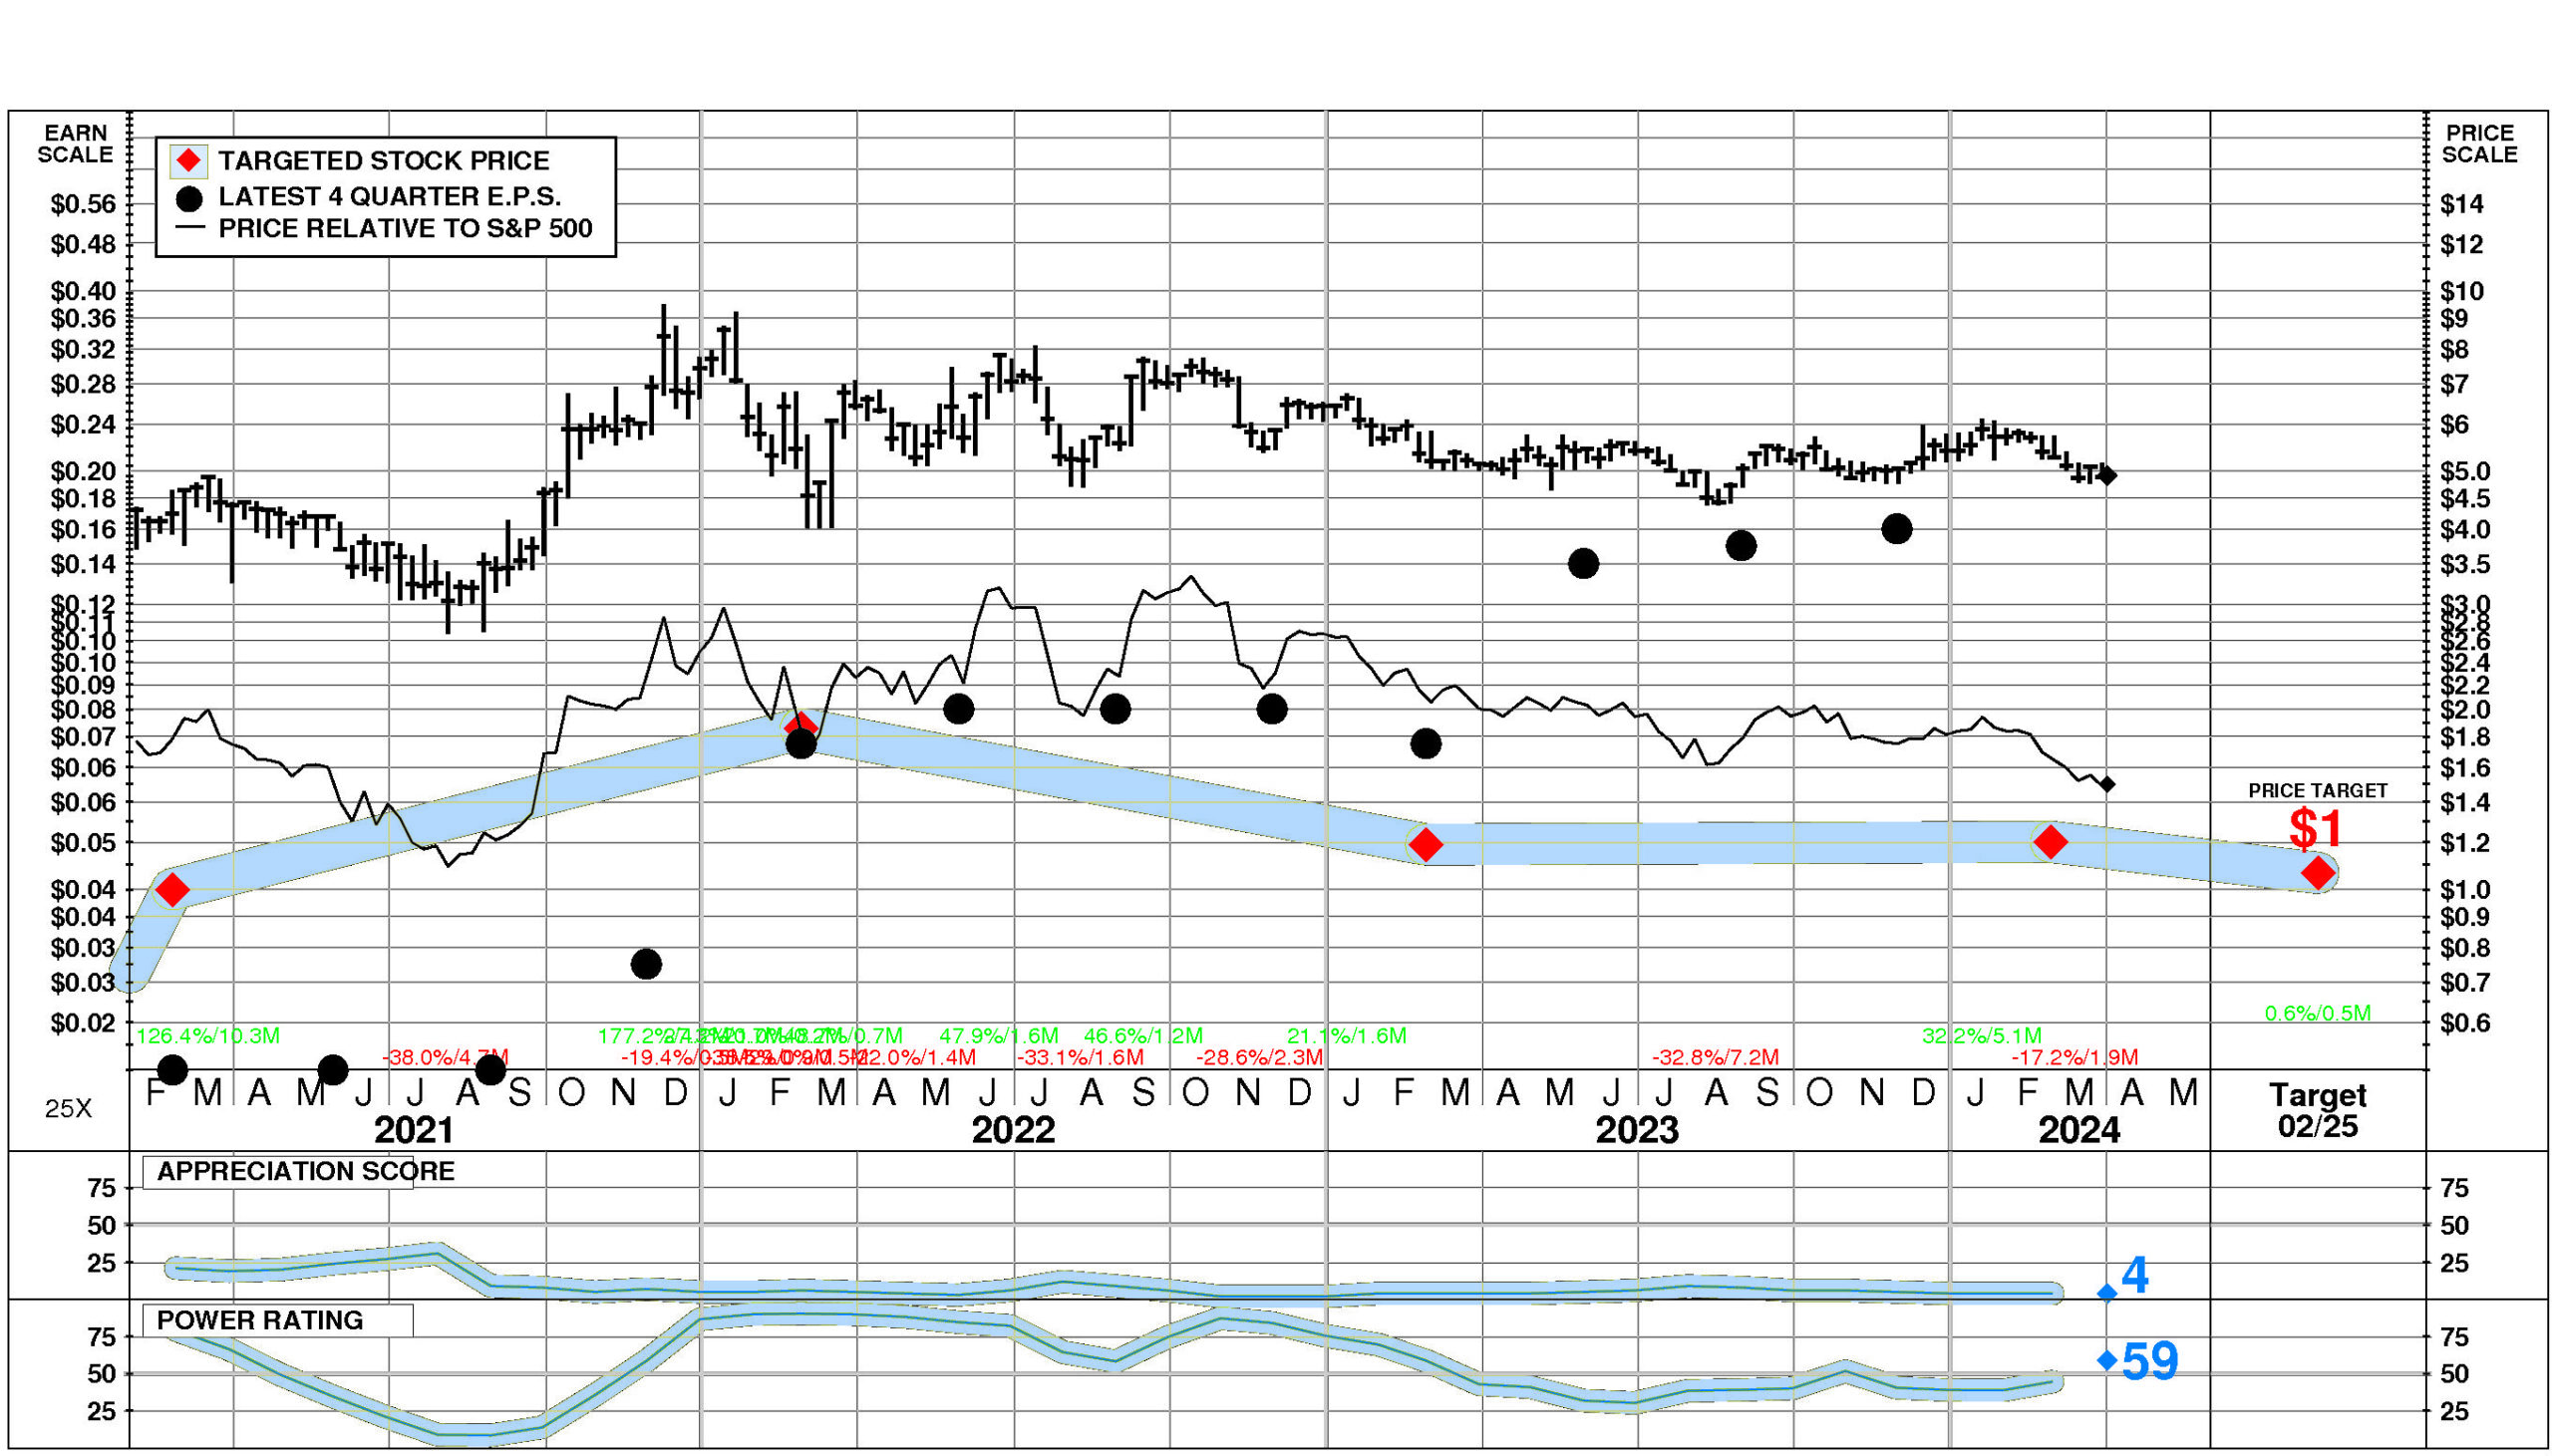Click the red diamond in the legend

click(188, 160)
